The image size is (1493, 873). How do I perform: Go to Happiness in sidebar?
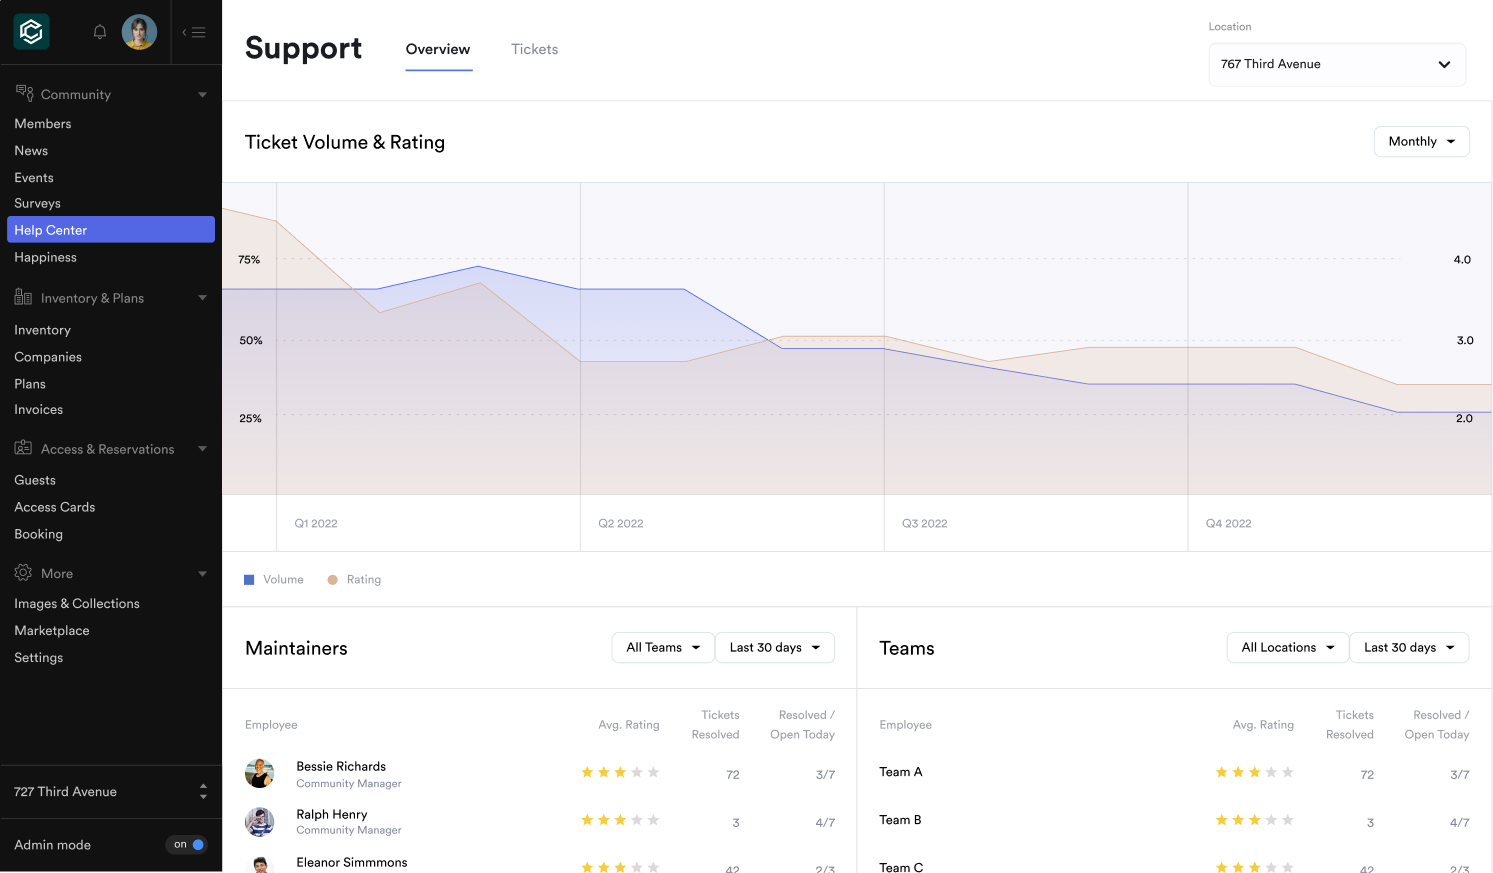(45, 257)
